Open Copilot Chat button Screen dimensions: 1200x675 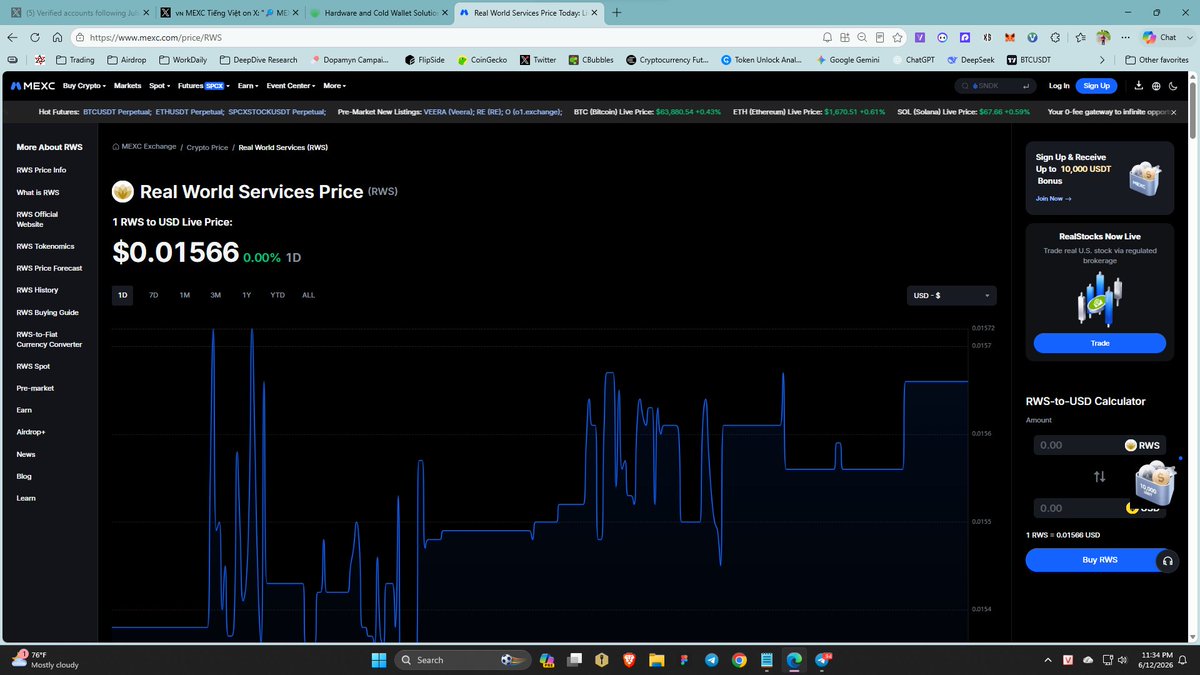click(x=1158, y=37)
